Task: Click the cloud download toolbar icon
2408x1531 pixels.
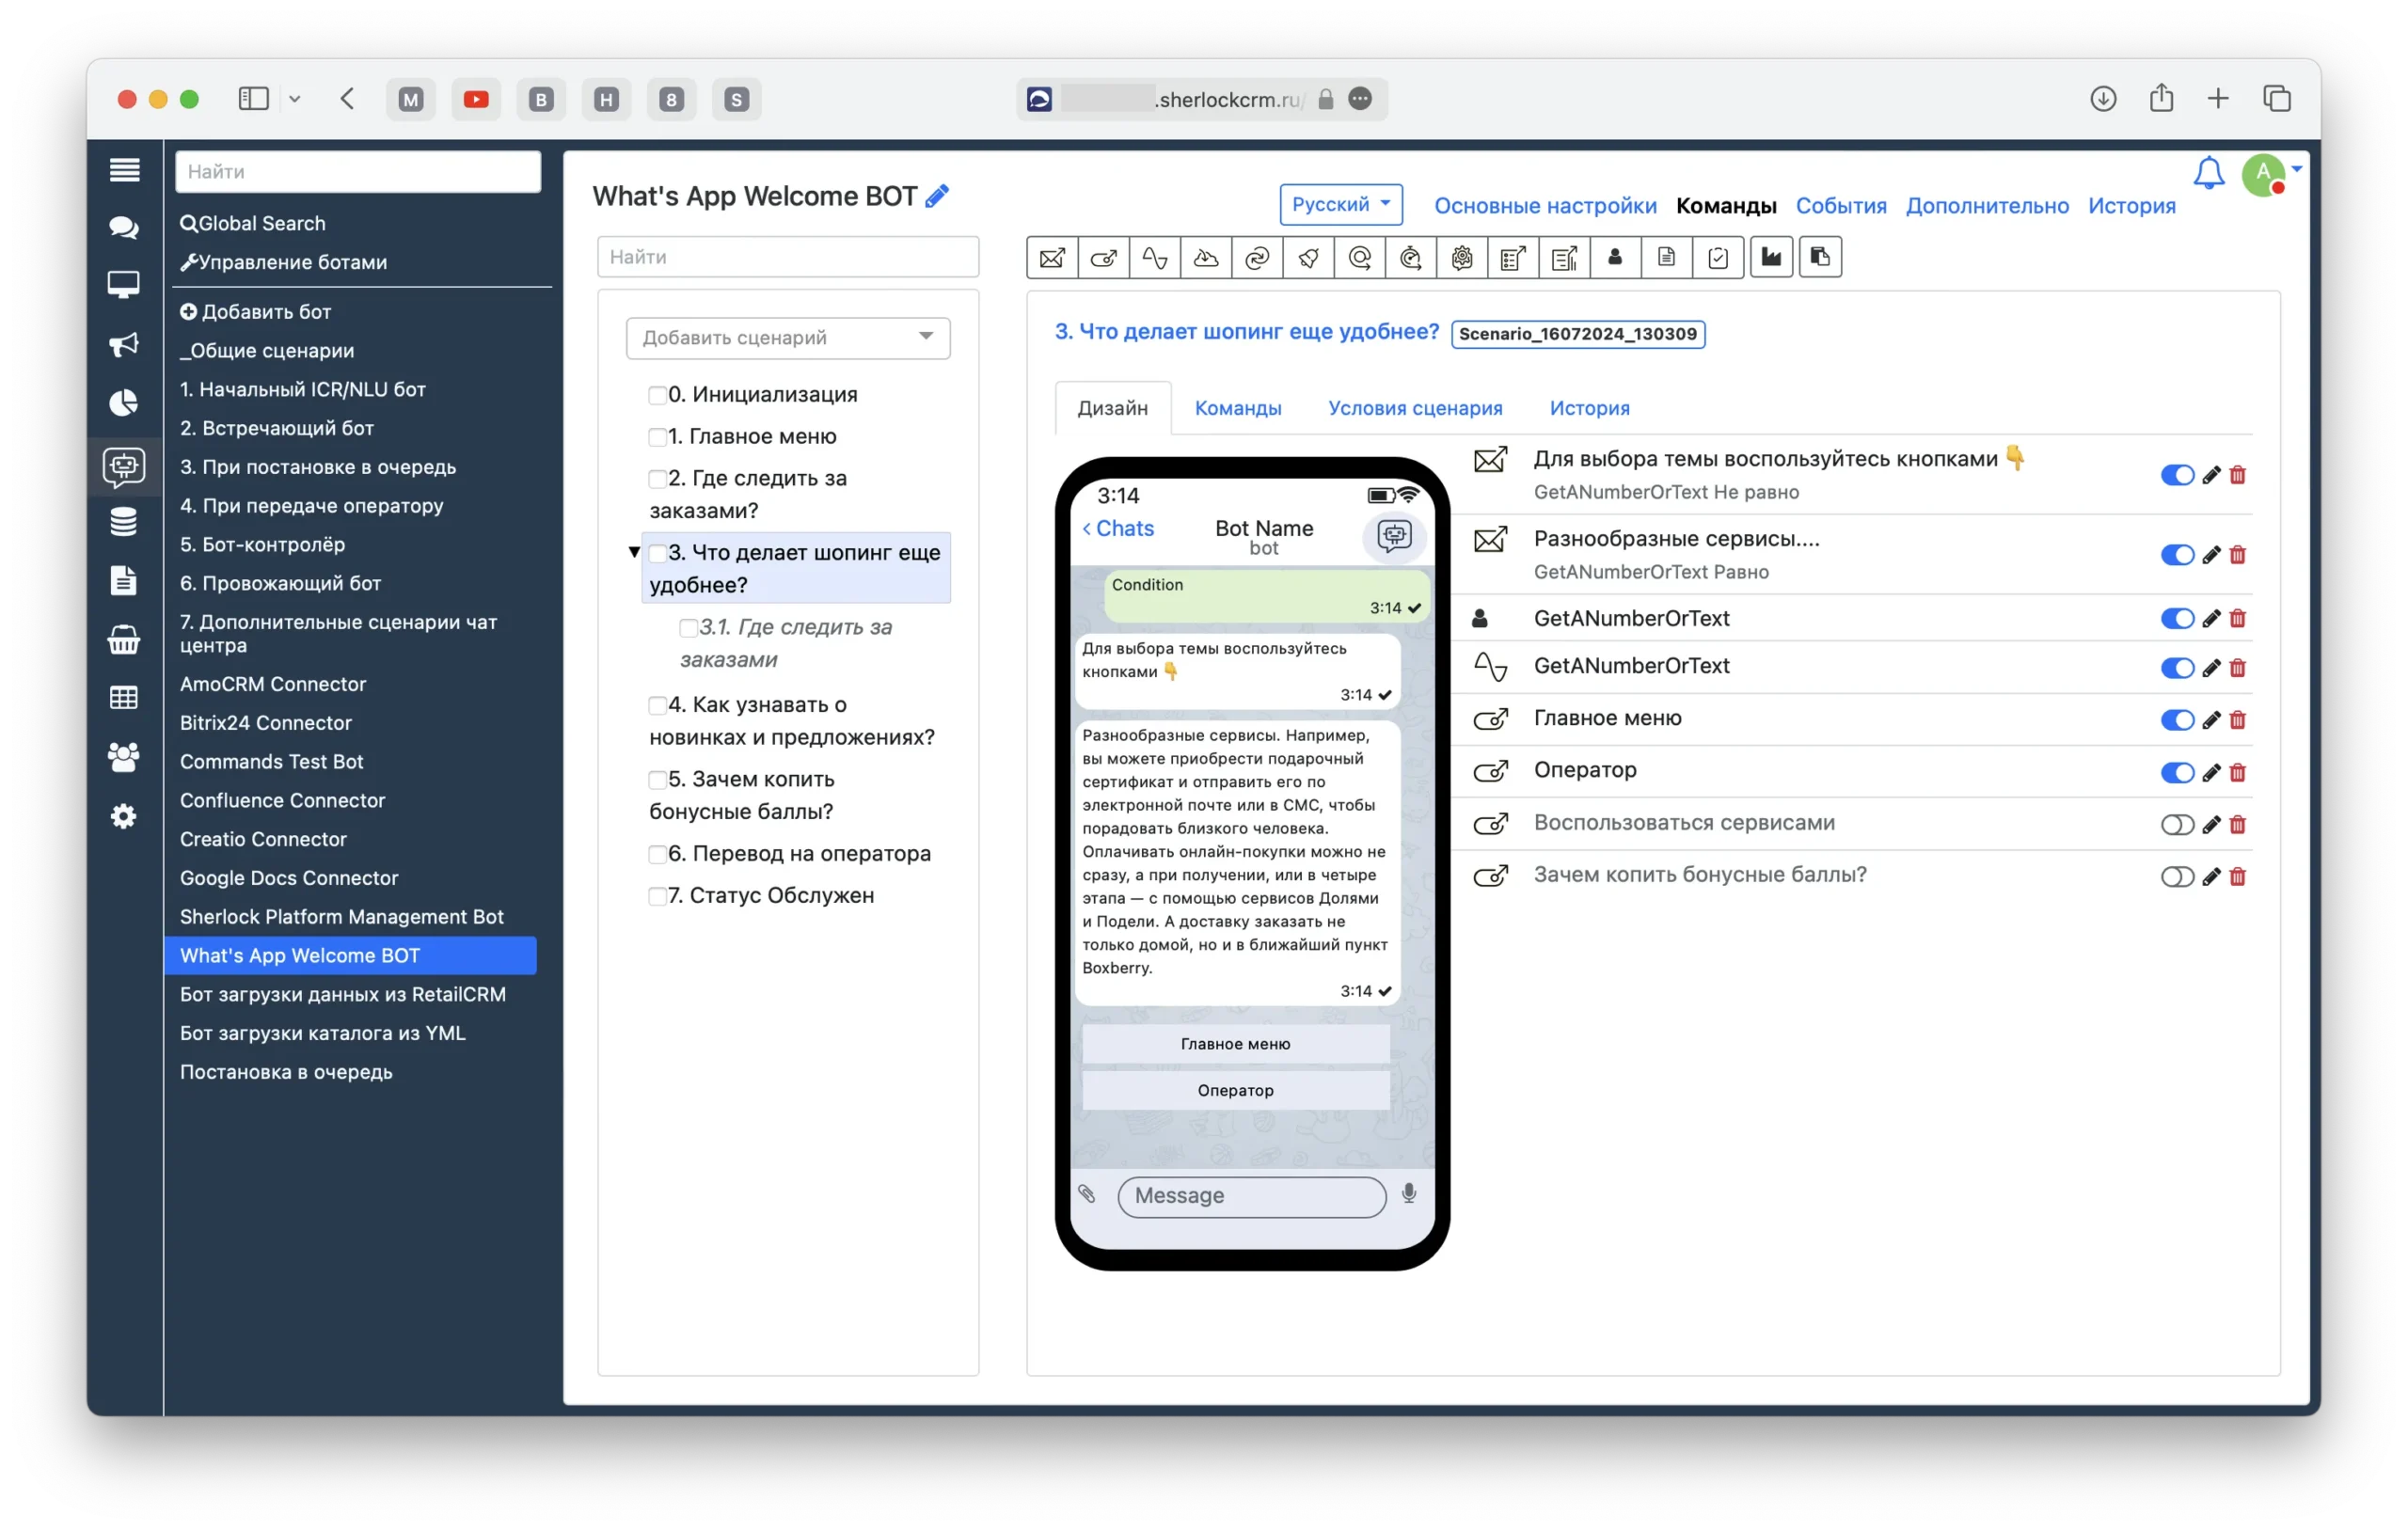Action: click(x=1206, y=258)
